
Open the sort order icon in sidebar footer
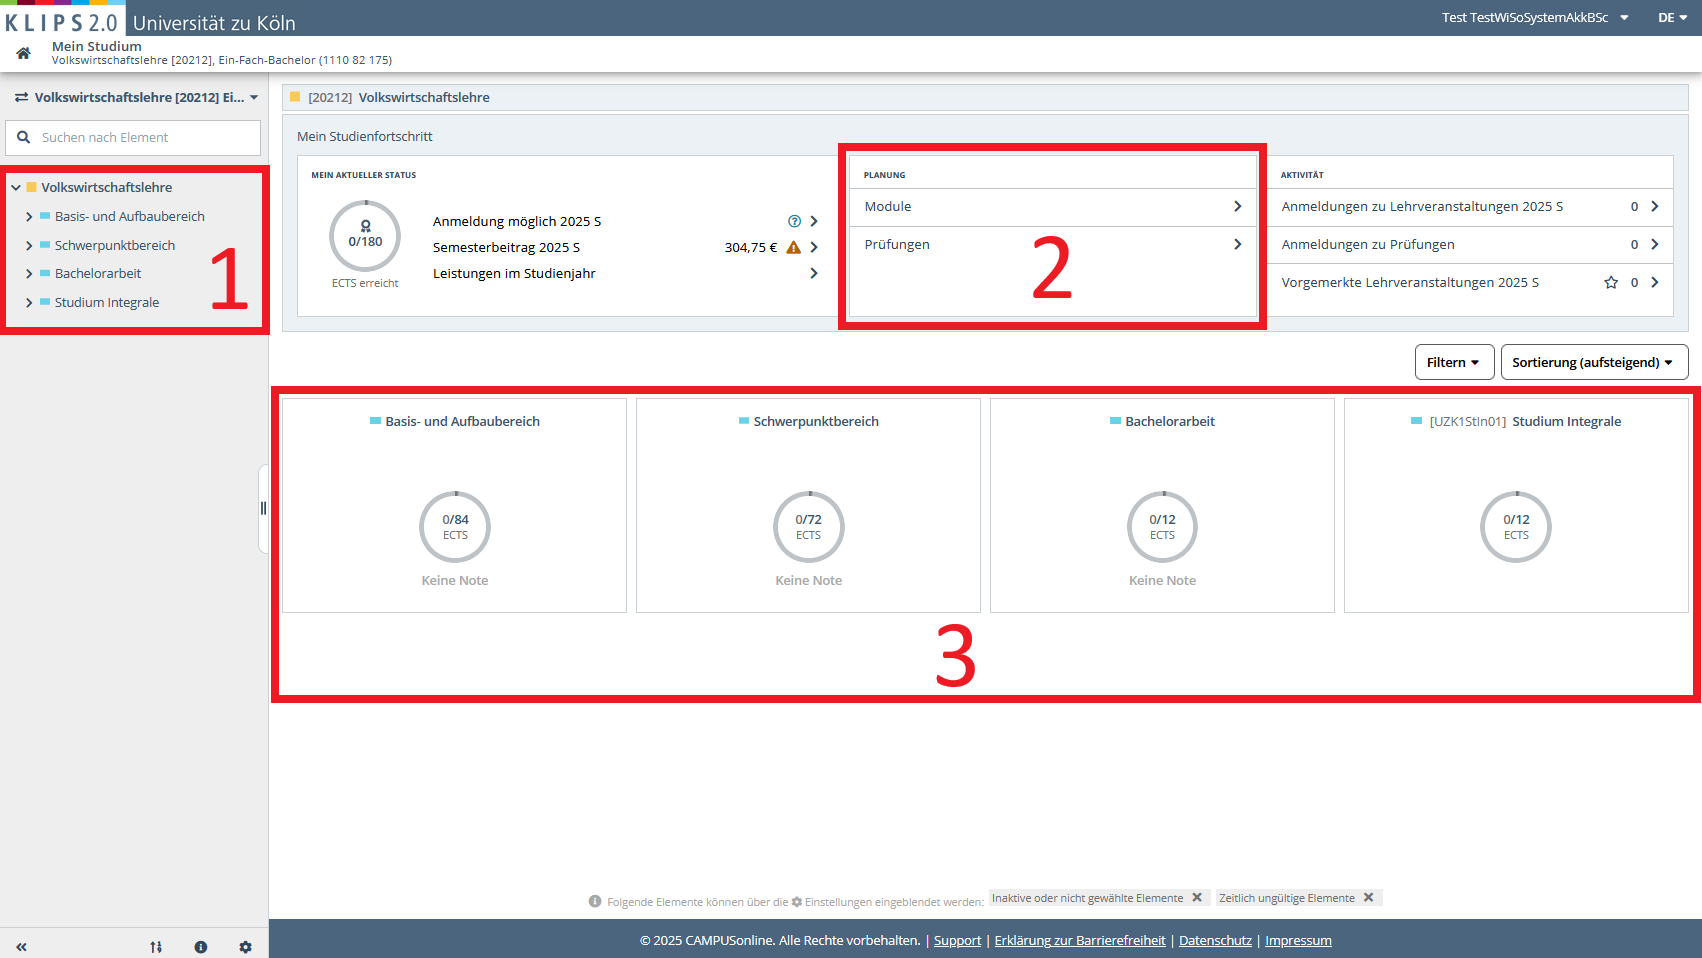click(156, 947)
